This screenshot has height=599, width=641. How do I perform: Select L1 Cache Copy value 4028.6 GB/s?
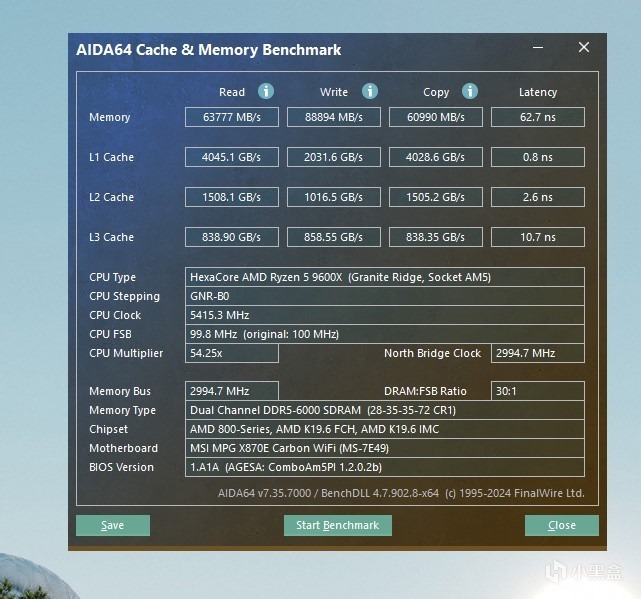click(x=436, y=157)
